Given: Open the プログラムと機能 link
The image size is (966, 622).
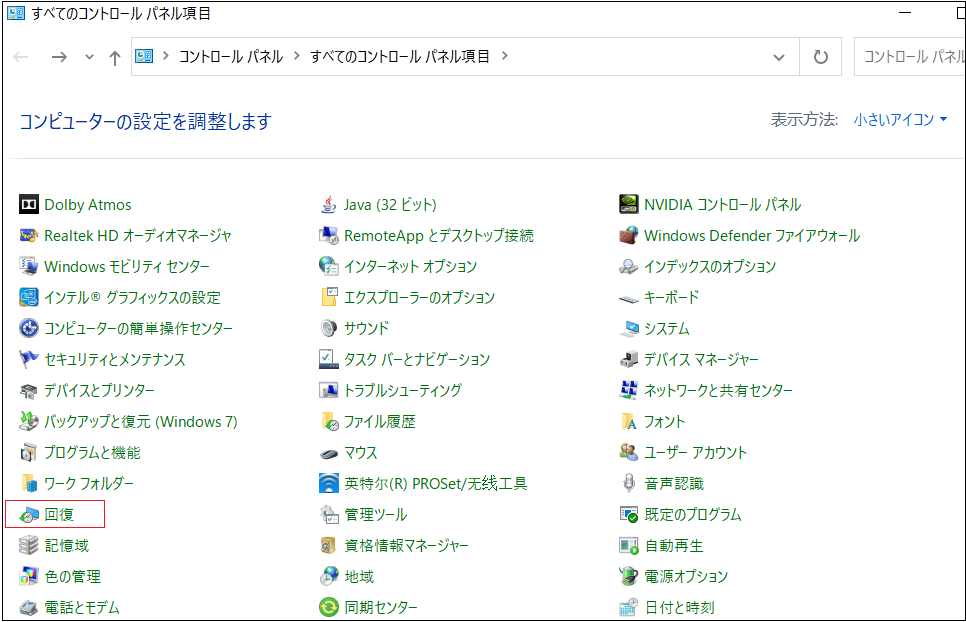Looking at the screenshot, I should pos(92,453).
